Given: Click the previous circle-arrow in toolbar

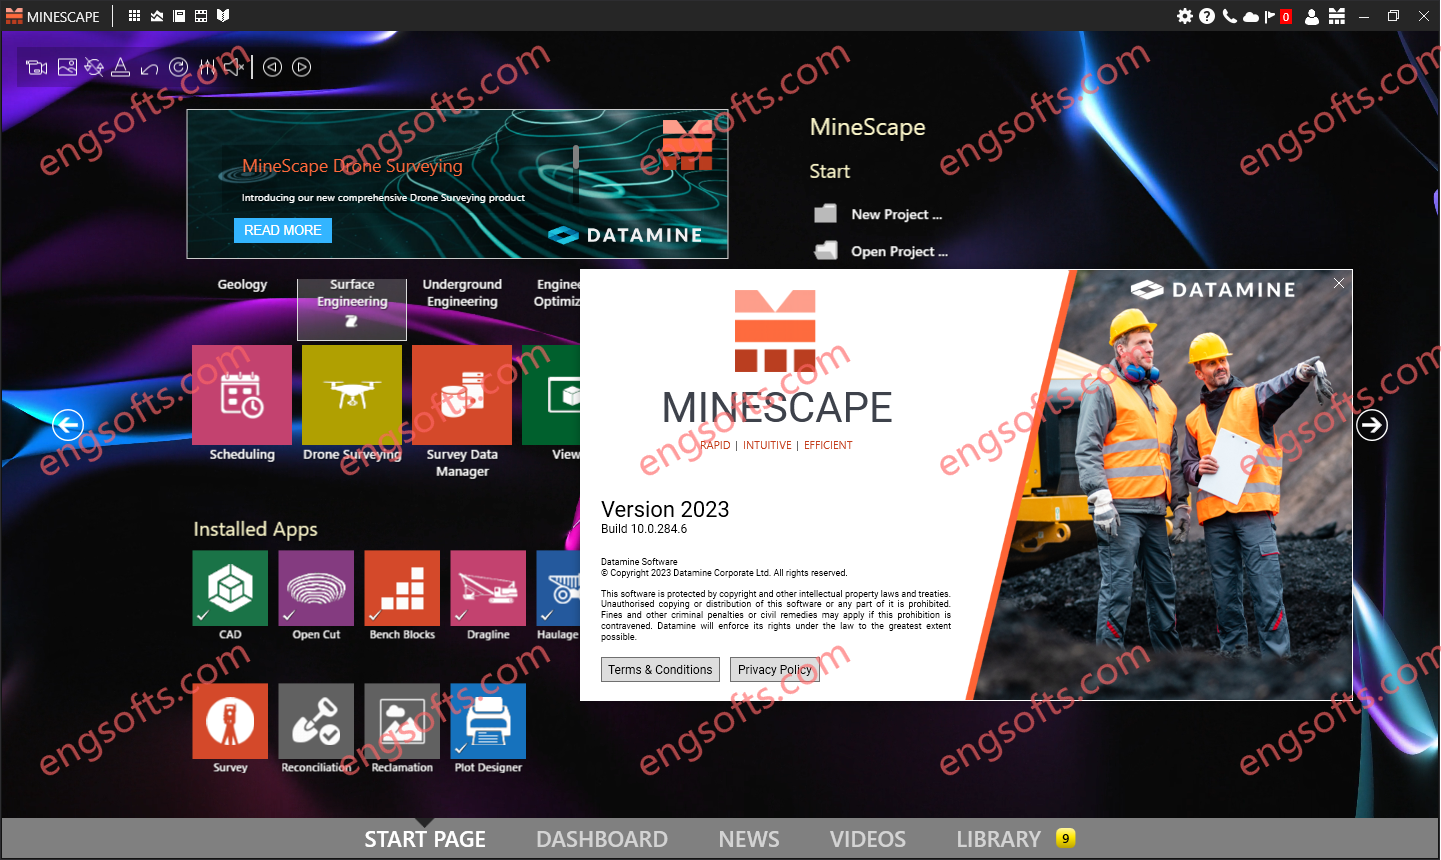Looking at the screenshot, I should [272, 67].
